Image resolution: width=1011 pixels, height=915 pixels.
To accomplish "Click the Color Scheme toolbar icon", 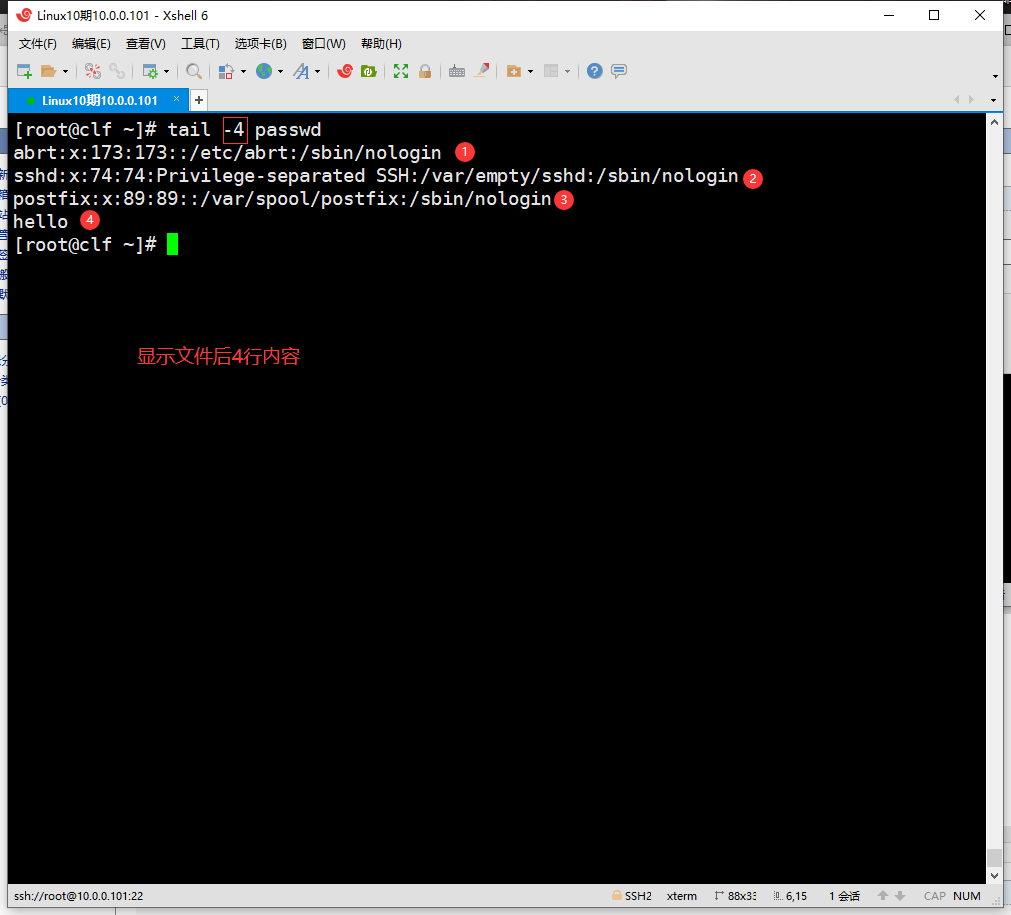I will [226, 71].
